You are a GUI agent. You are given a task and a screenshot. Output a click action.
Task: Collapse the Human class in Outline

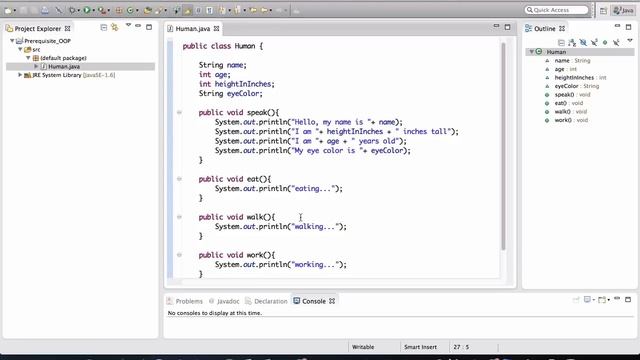(x=531, y=52)
